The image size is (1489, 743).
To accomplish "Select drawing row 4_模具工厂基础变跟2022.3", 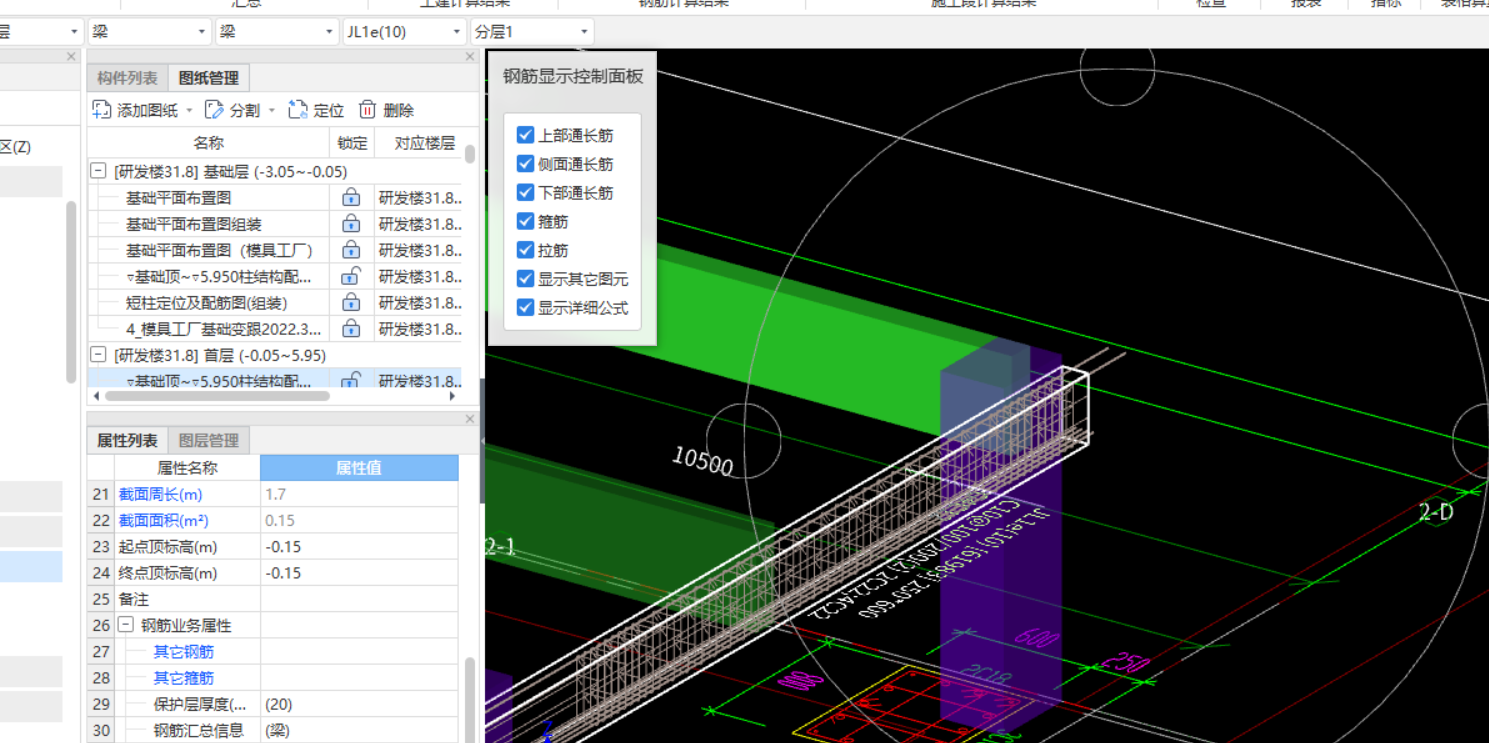I will [224, 328].
